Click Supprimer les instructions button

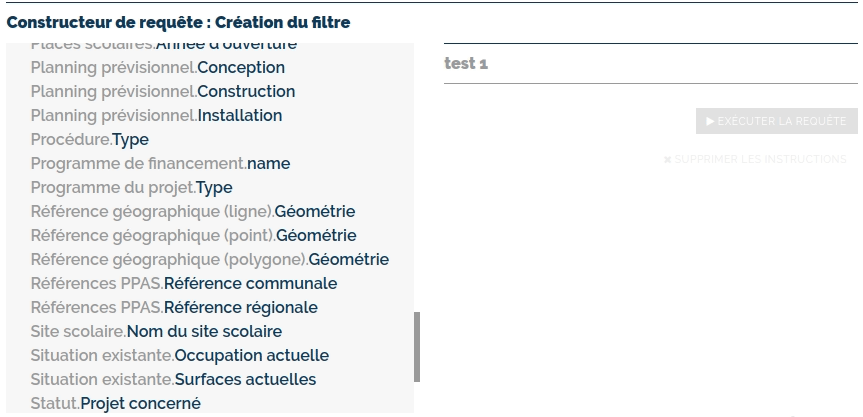tap(755, 159)
